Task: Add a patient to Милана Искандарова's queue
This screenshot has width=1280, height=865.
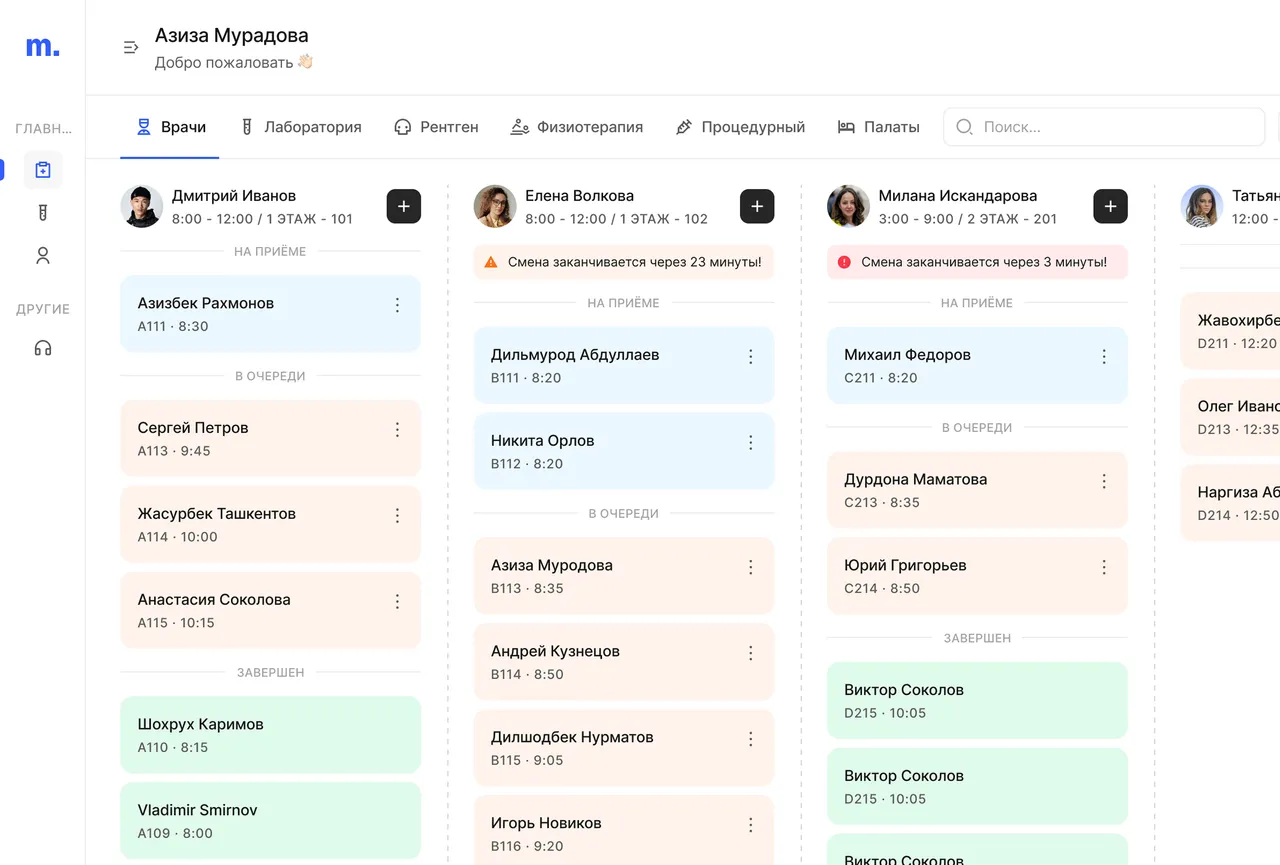Action: point(1111,206)
